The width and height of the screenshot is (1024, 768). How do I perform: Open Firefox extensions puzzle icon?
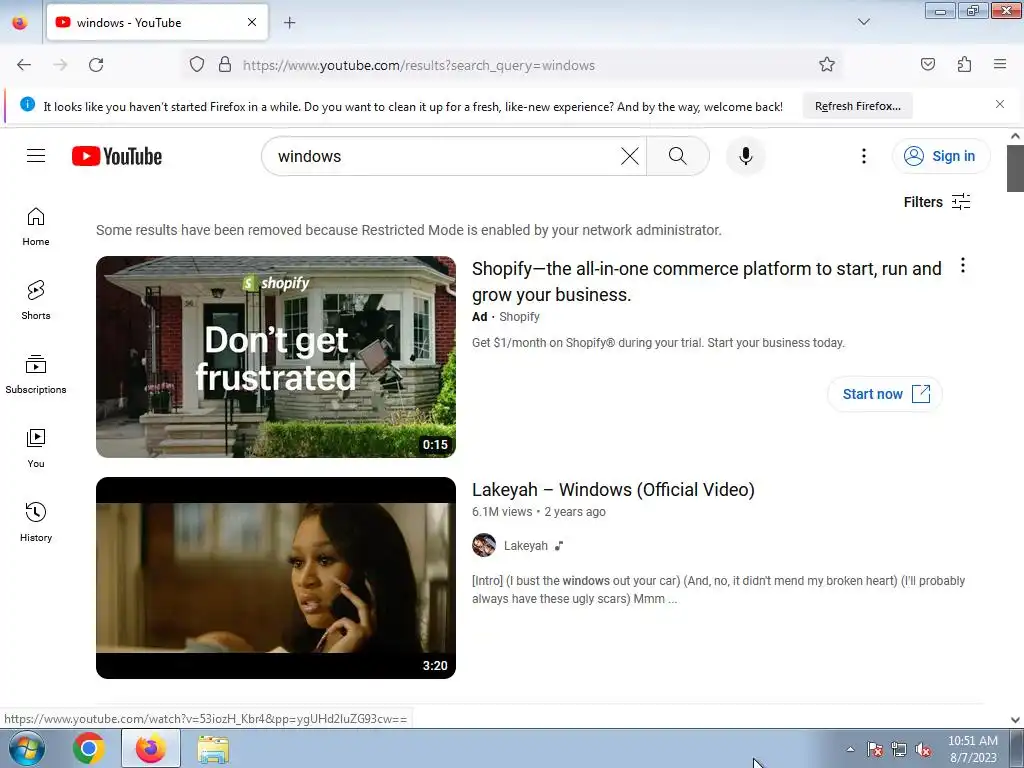(964, 65)
